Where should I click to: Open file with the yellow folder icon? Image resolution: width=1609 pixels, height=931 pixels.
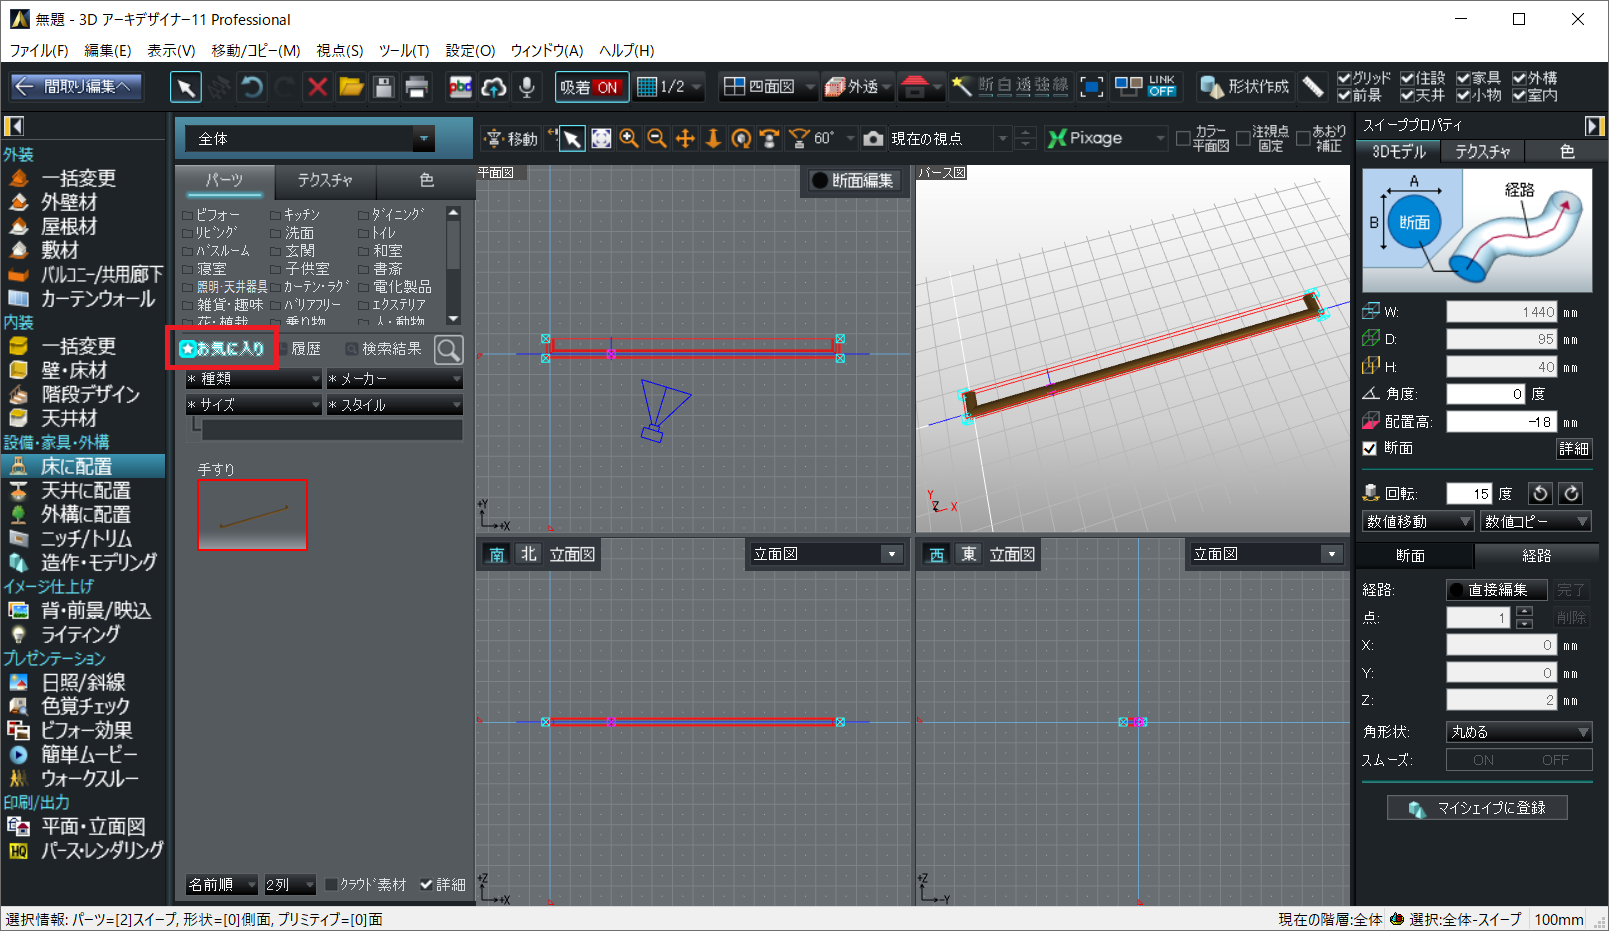[350, 87]
